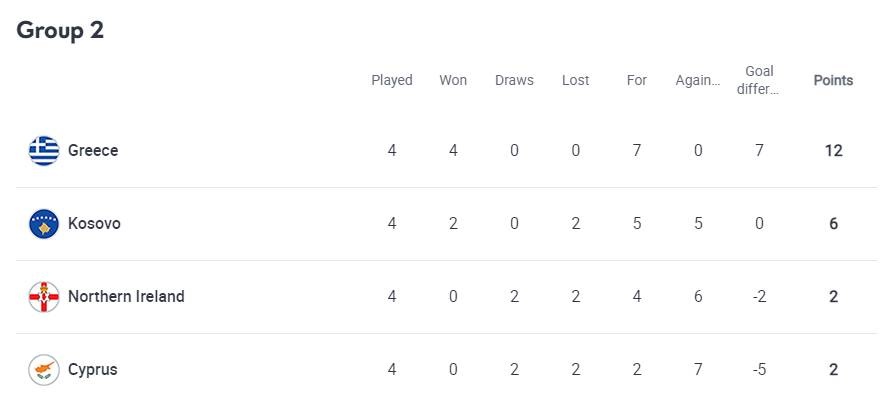Click the truncated Against column header
This screenshot has width=891, height=412.
coord(698,81)
